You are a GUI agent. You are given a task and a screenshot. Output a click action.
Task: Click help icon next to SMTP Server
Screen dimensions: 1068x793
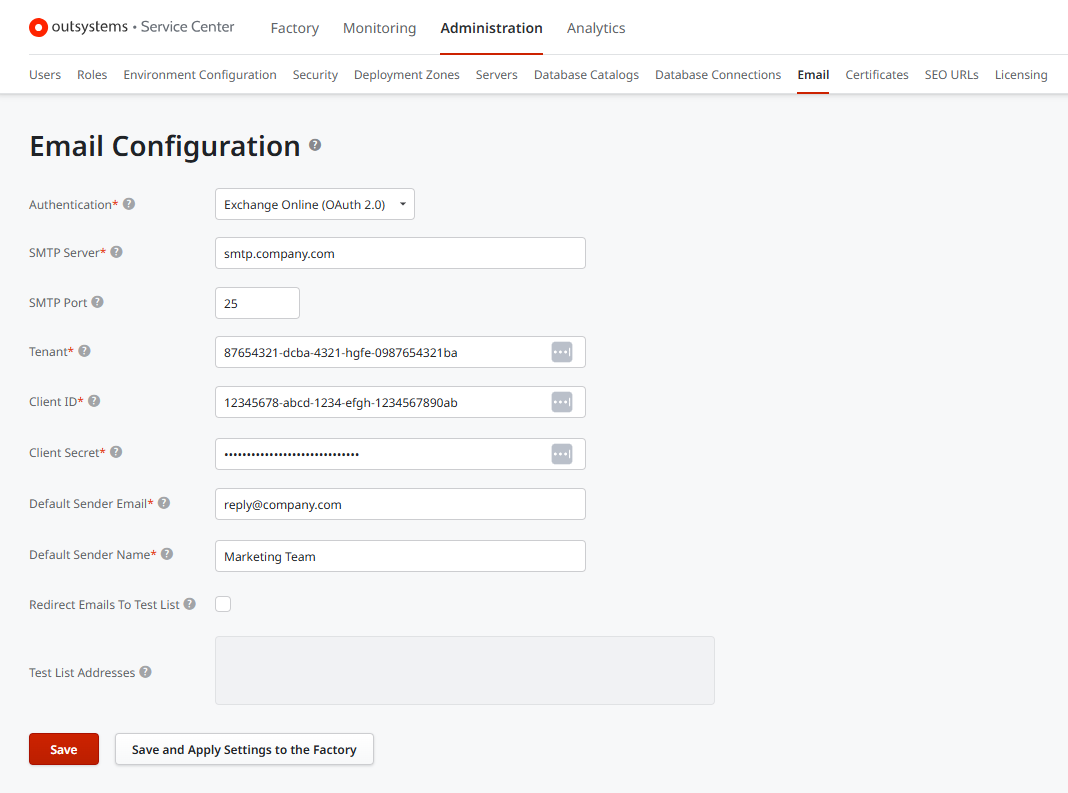pyautogui.click(x=116, y=252)
